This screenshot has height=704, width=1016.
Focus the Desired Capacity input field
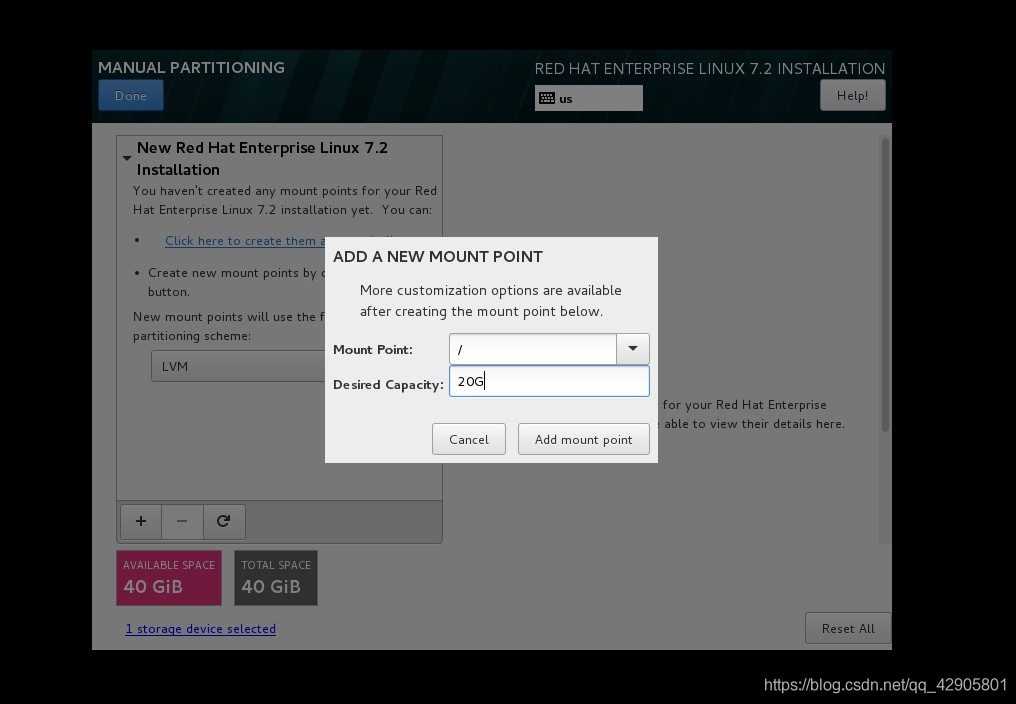[549, 381]
